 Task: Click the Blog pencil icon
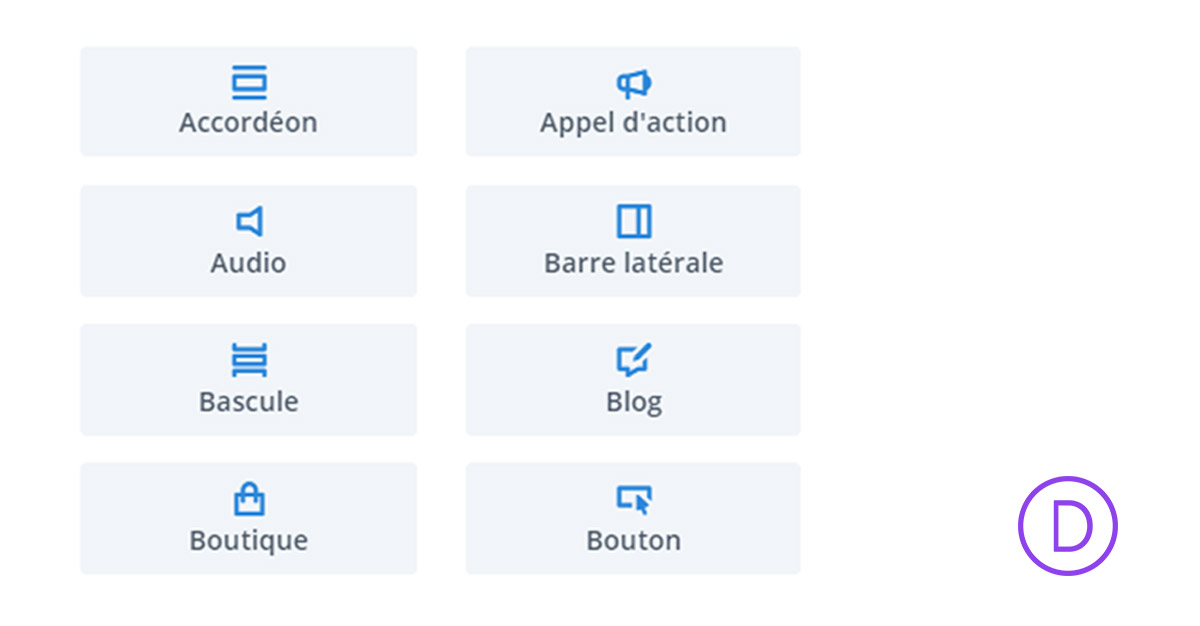(633, 361)
